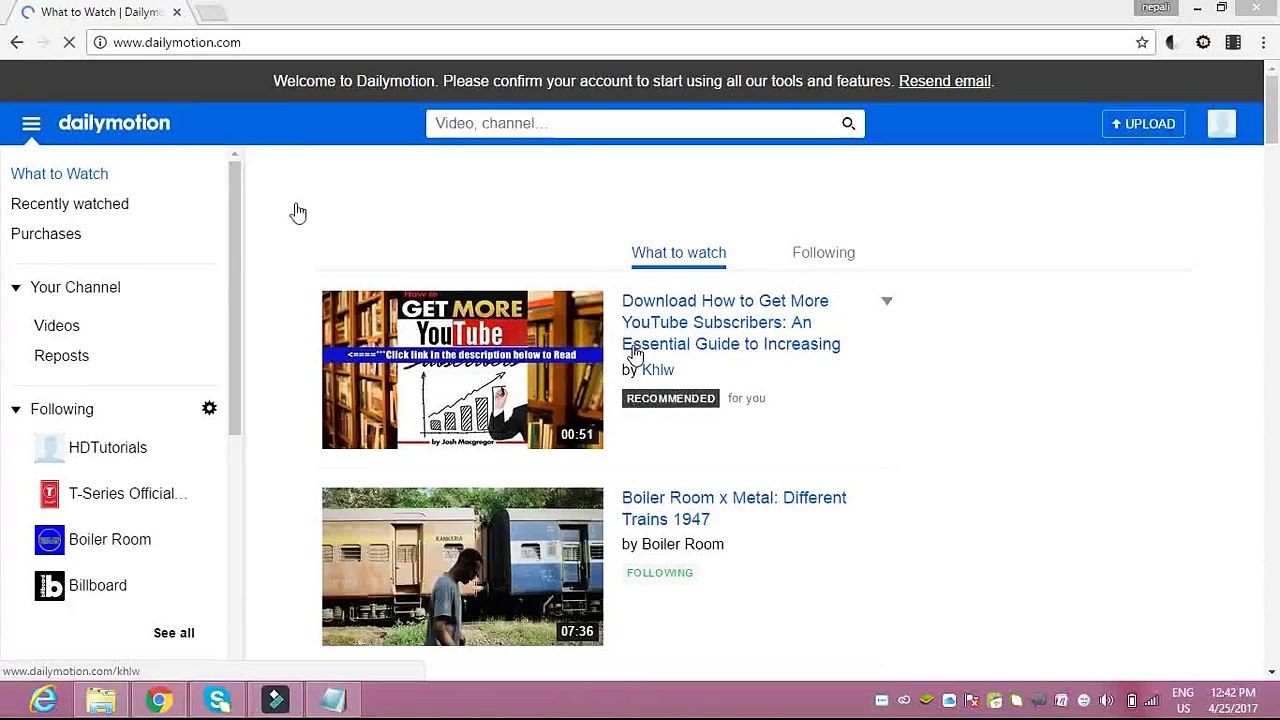Screen dimensions: 1280x720
Task: Open the T-Series channel avatar icon
Action: 49,494
